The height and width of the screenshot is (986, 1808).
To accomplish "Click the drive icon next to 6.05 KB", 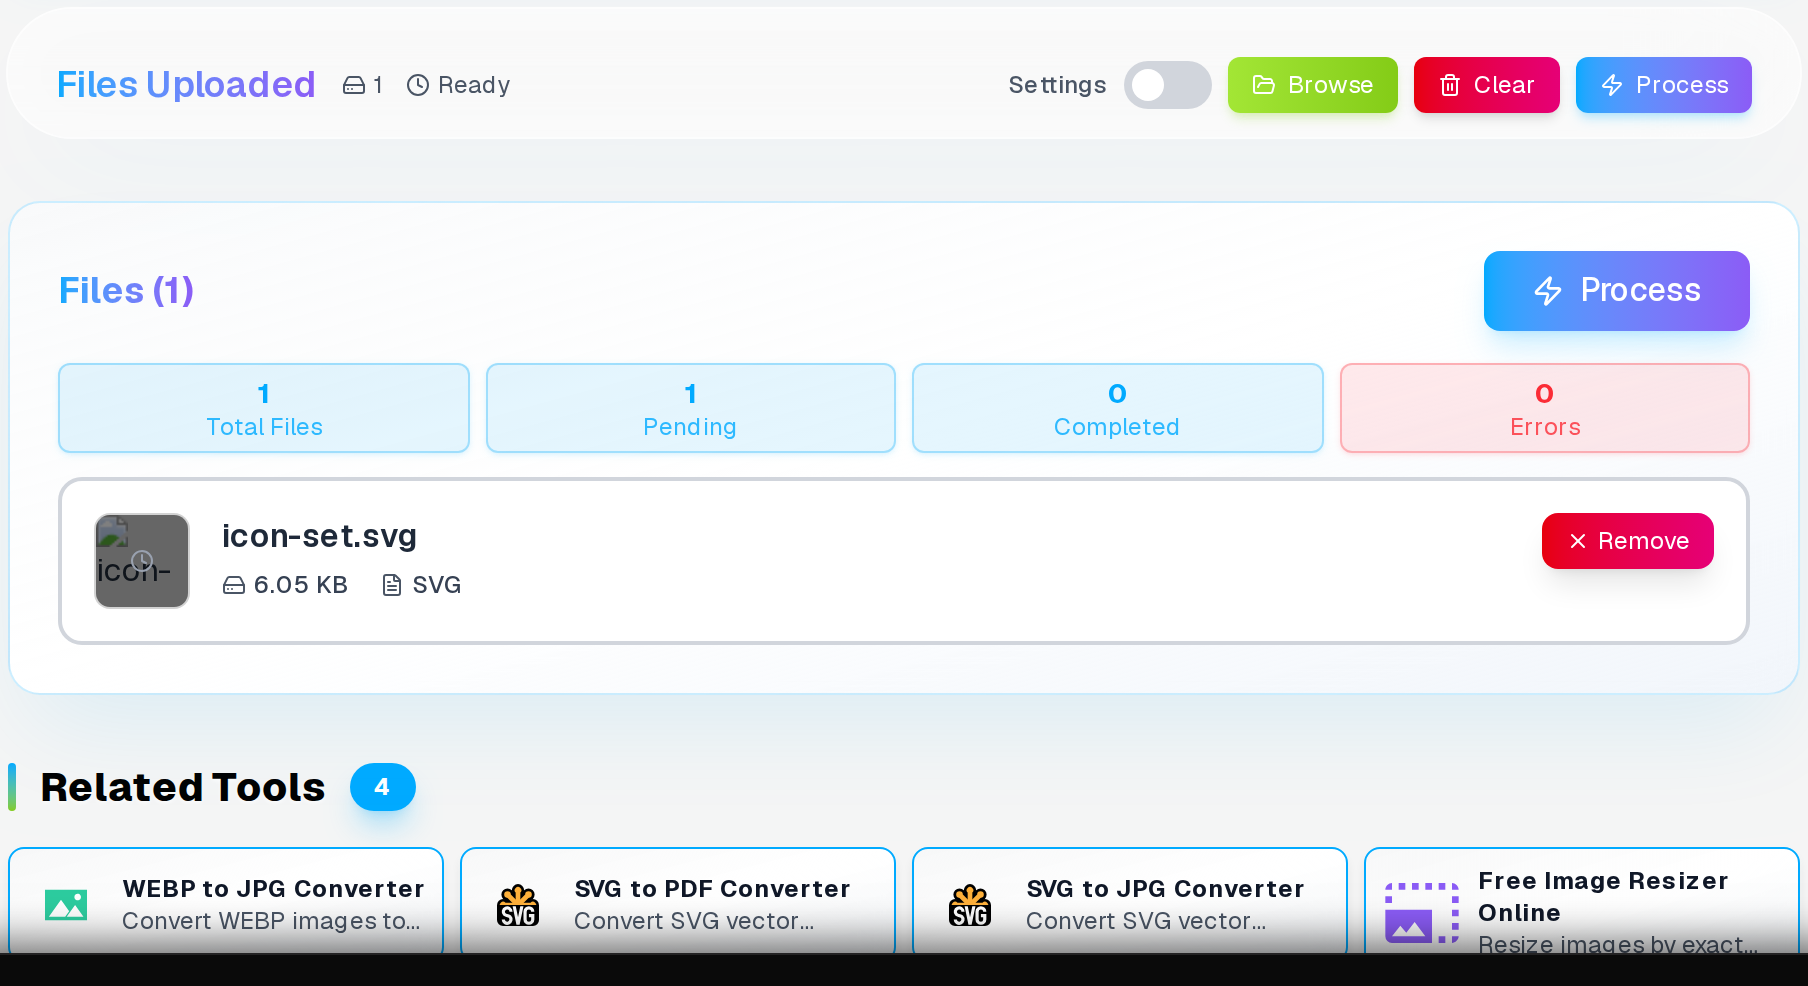I will click(x=234, y=585).
